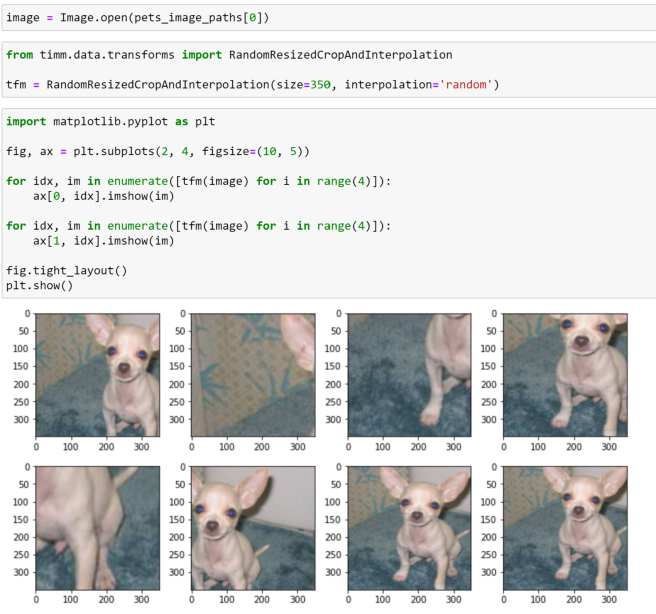Viewport: 656px width, 614px height.
Task: Click the tfm = RandomResizedCropAndInterpolation assignment line
Action: 252,85
